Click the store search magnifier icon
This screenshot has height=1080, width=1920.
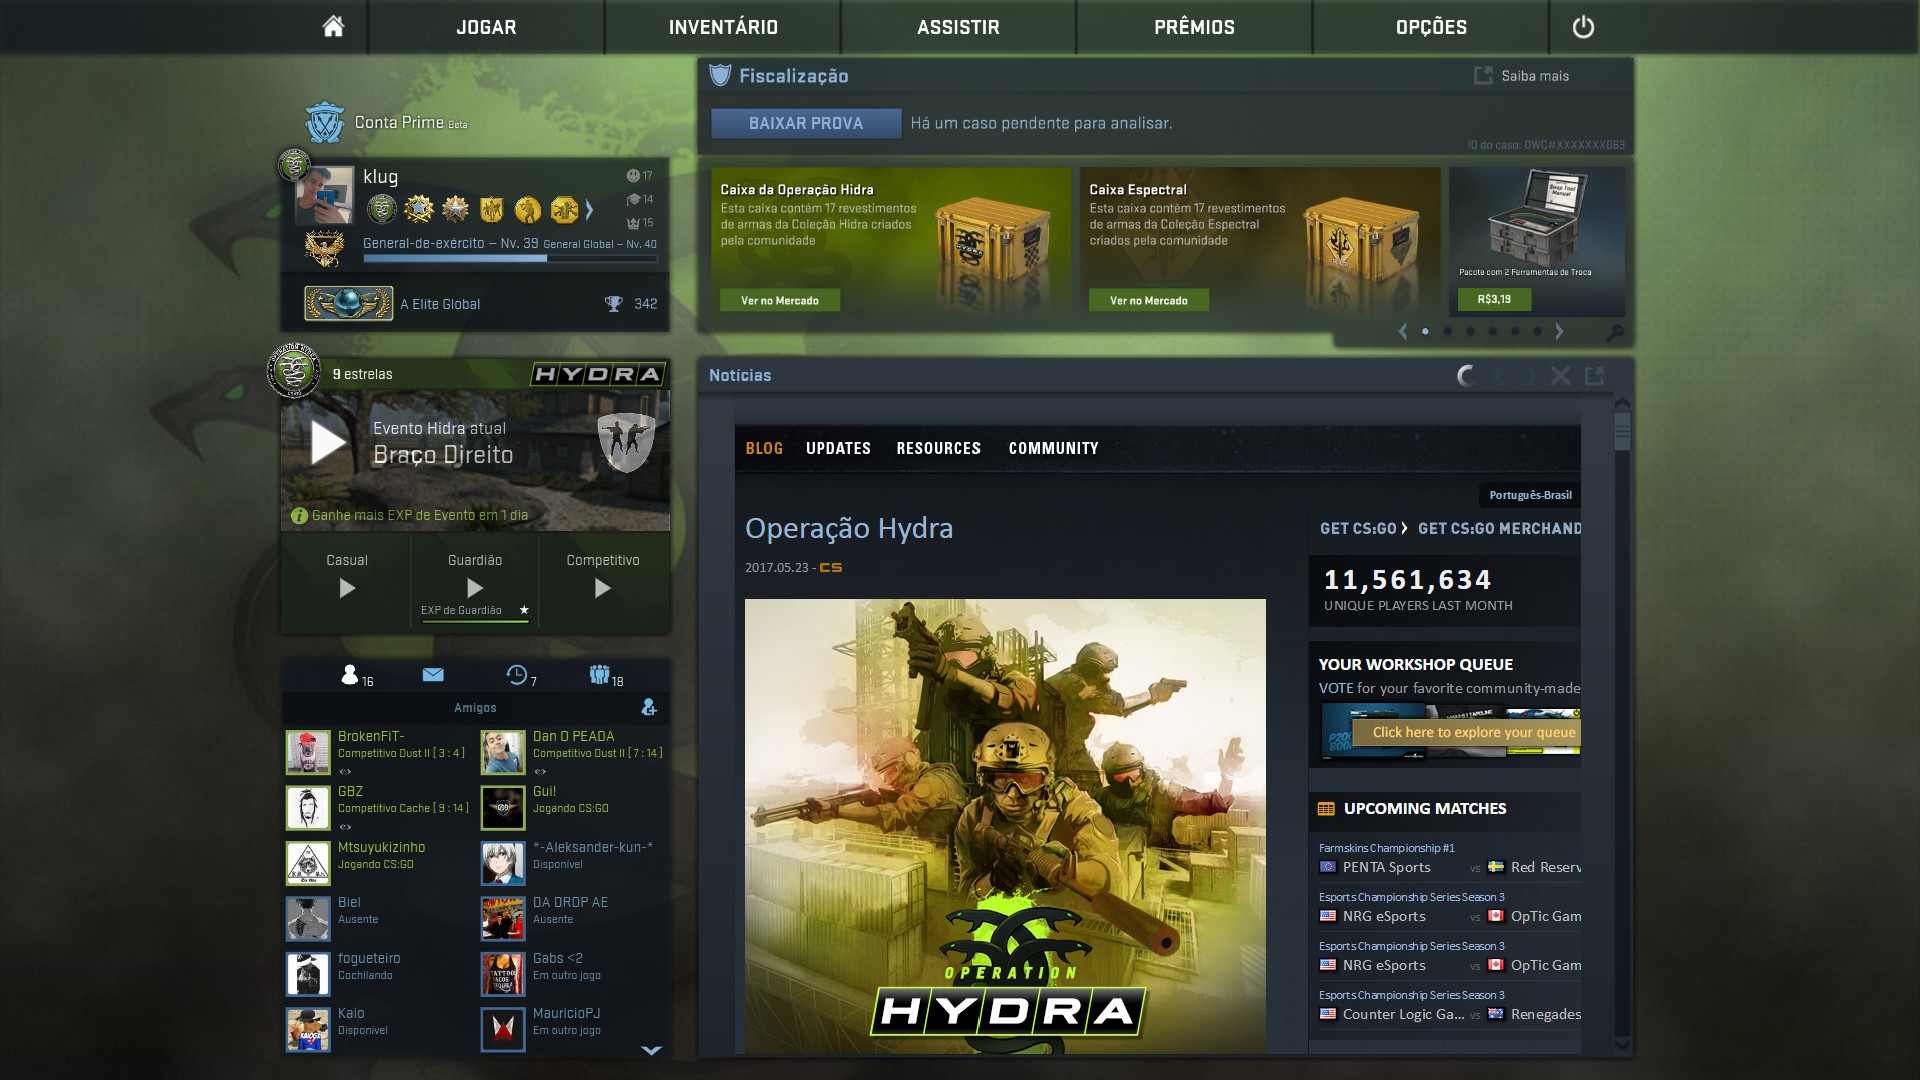[1614, 332]
